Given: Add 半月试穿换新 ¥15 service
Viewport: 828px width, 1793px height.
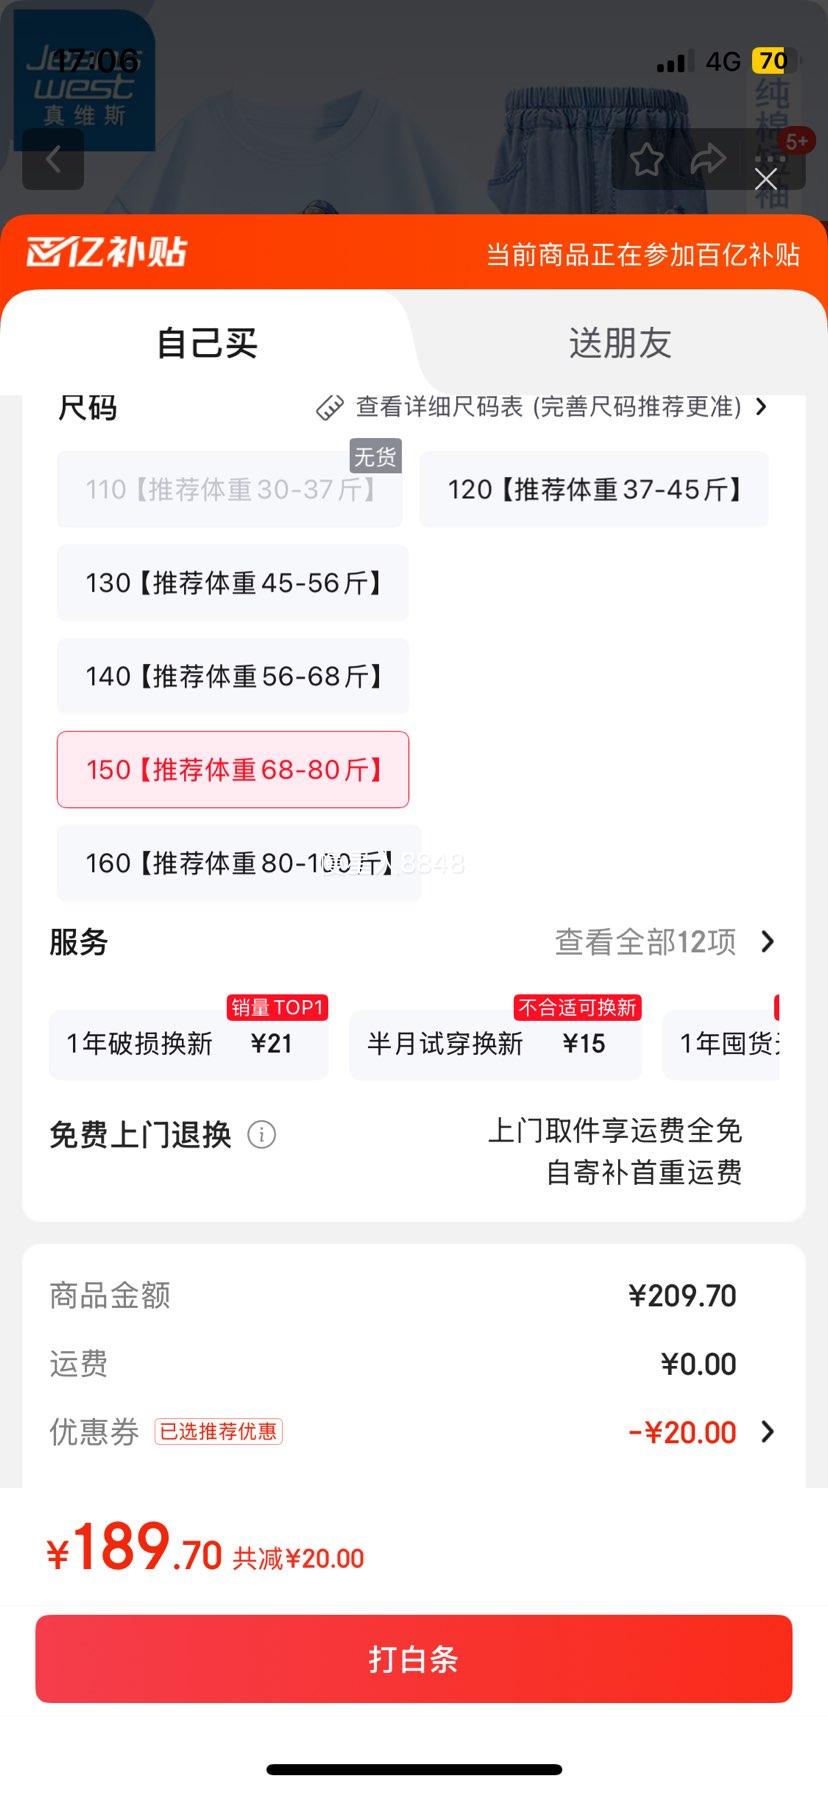Looking at the screenshot, I should point(494,1044).
